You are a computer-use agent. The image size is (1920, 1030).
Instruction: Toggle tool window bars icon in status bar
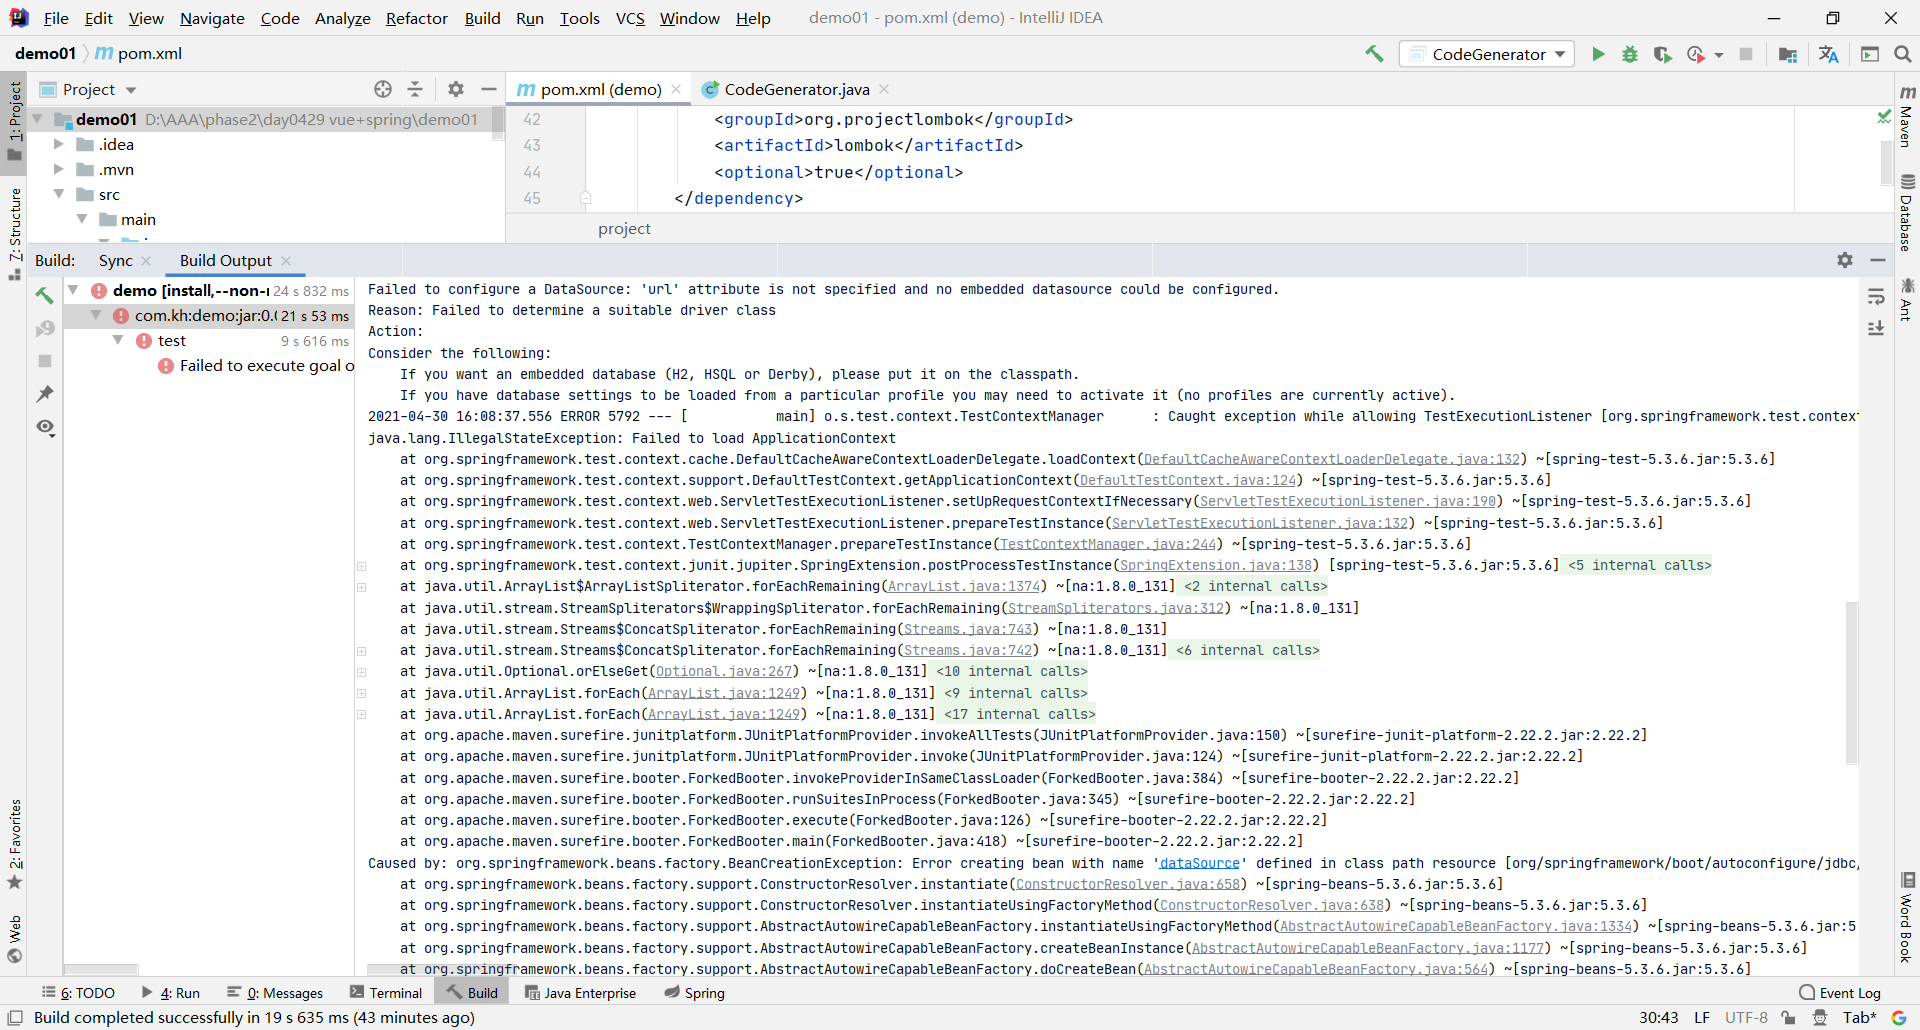click(15, 1018)
